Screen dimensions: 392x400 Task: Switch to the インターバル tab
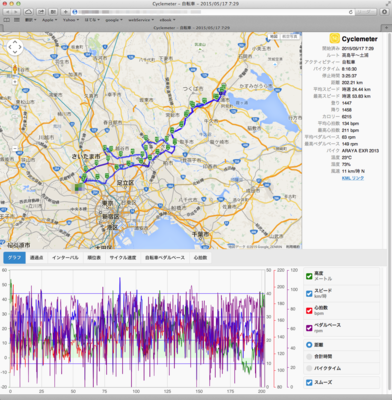pyautogui.click(x=65, y=258)
